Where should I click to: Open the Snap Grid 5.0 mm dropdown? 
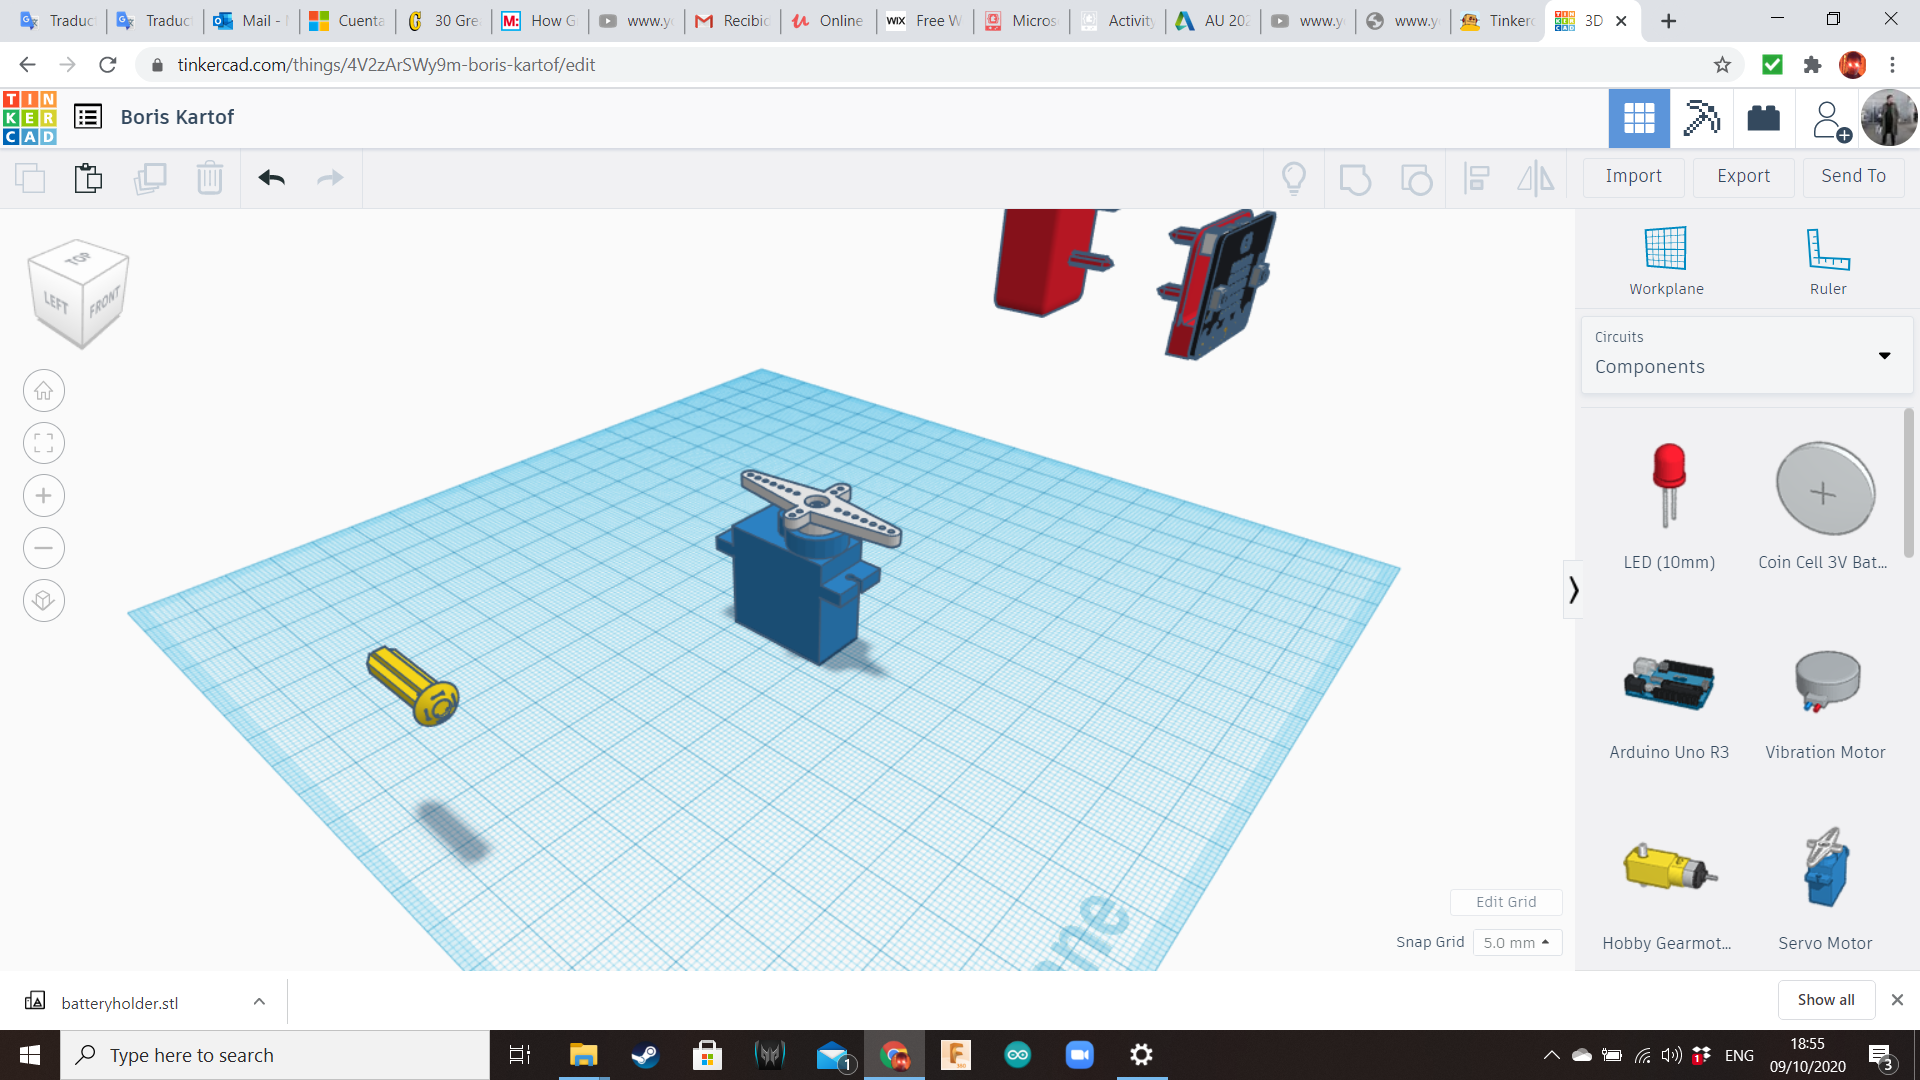pos(1516,942)
